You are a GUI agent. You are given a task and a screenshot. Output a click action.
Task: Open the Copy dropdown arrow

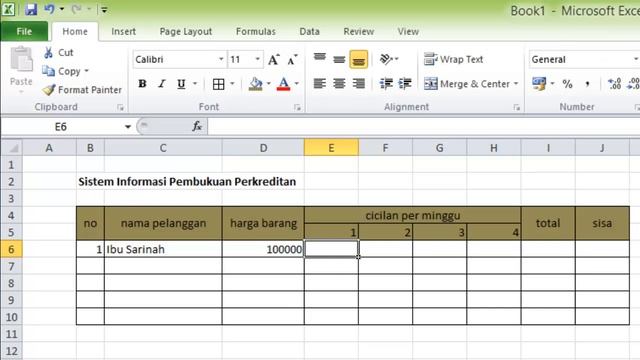[87, 71]
